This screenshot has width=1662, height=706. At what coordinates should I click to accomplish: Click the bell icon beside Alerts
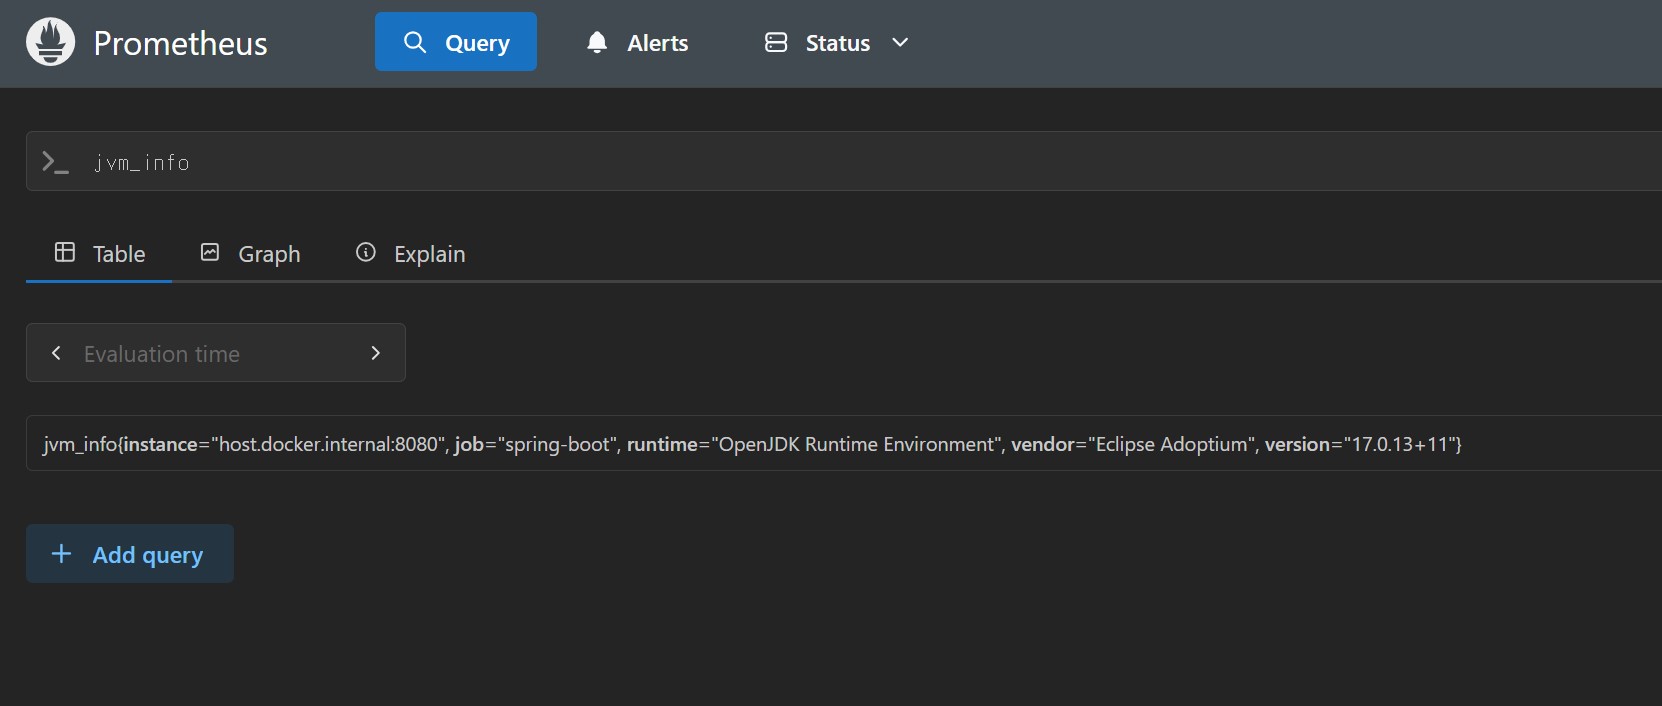(597, 42)
